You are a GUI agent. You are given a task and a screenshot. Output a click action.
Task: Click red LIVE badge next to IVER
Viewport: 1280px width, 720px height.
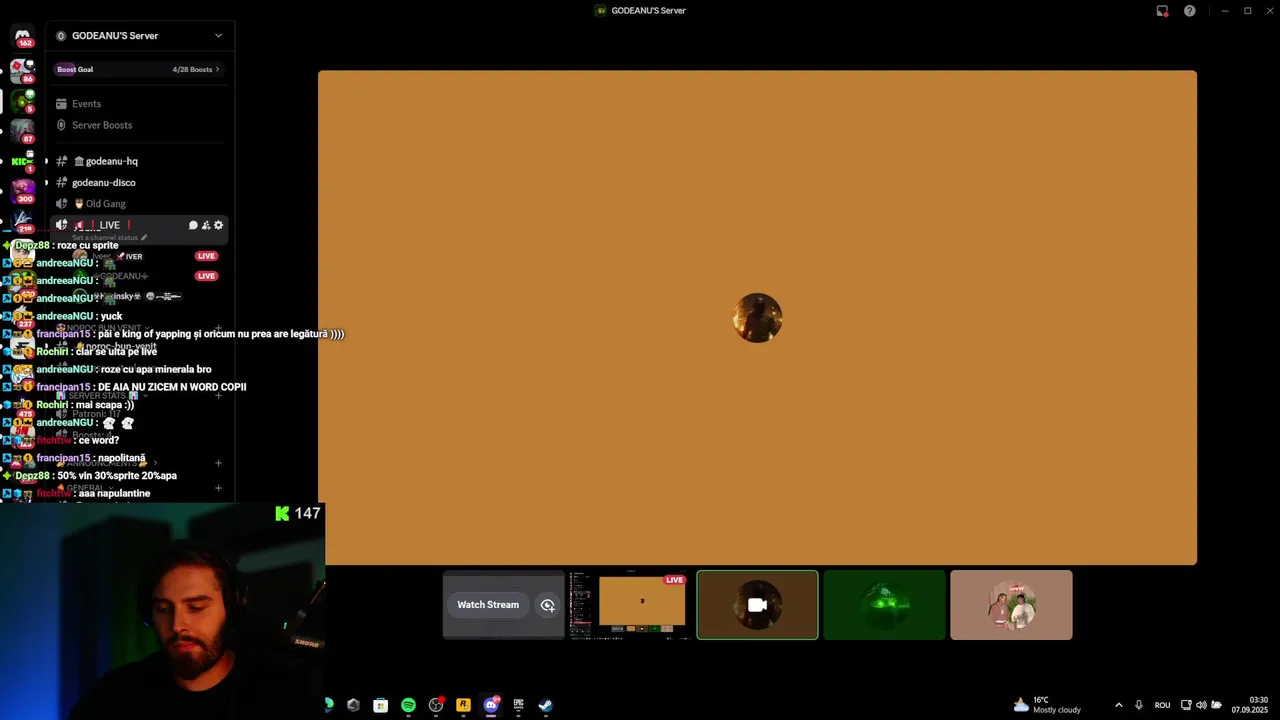click(x=206, y=256)
